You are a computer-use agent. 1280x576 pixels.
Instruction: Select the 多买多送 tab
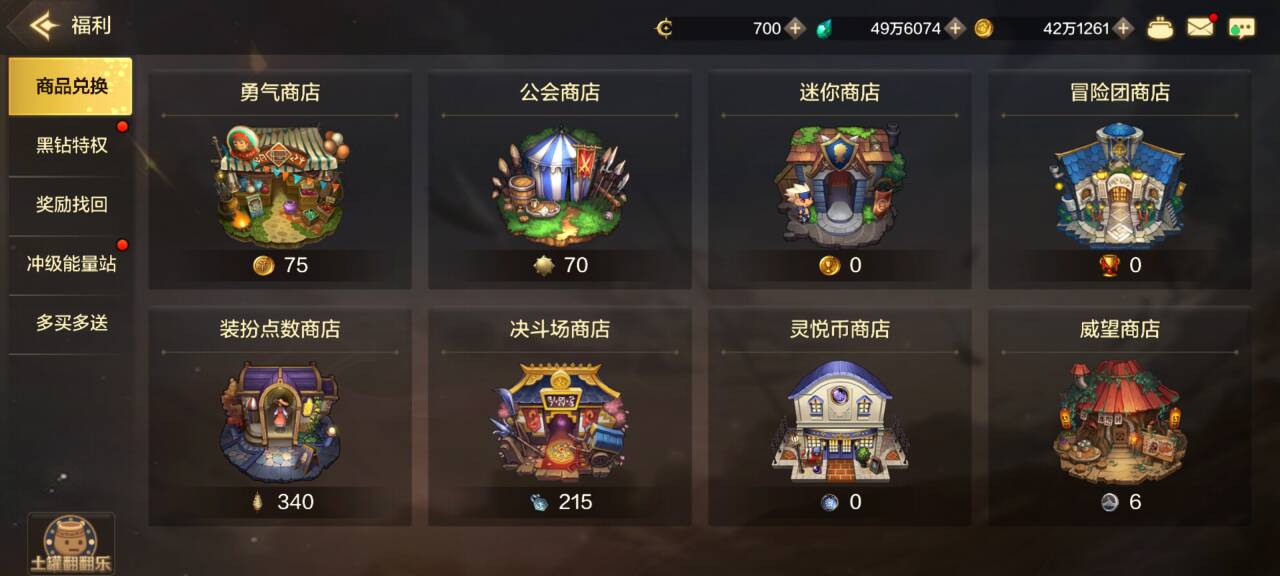[x=71, y=323]
